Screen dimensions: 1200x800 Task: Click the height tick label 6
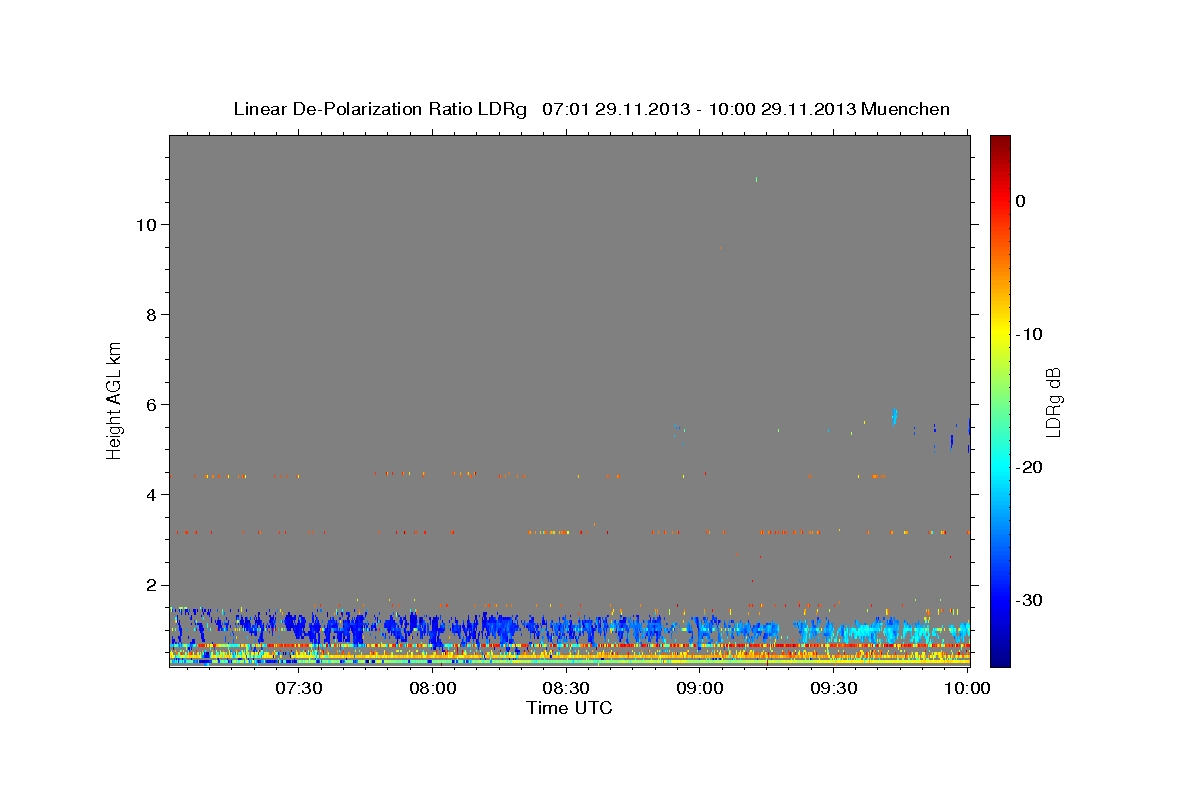[x=150, y=405]
